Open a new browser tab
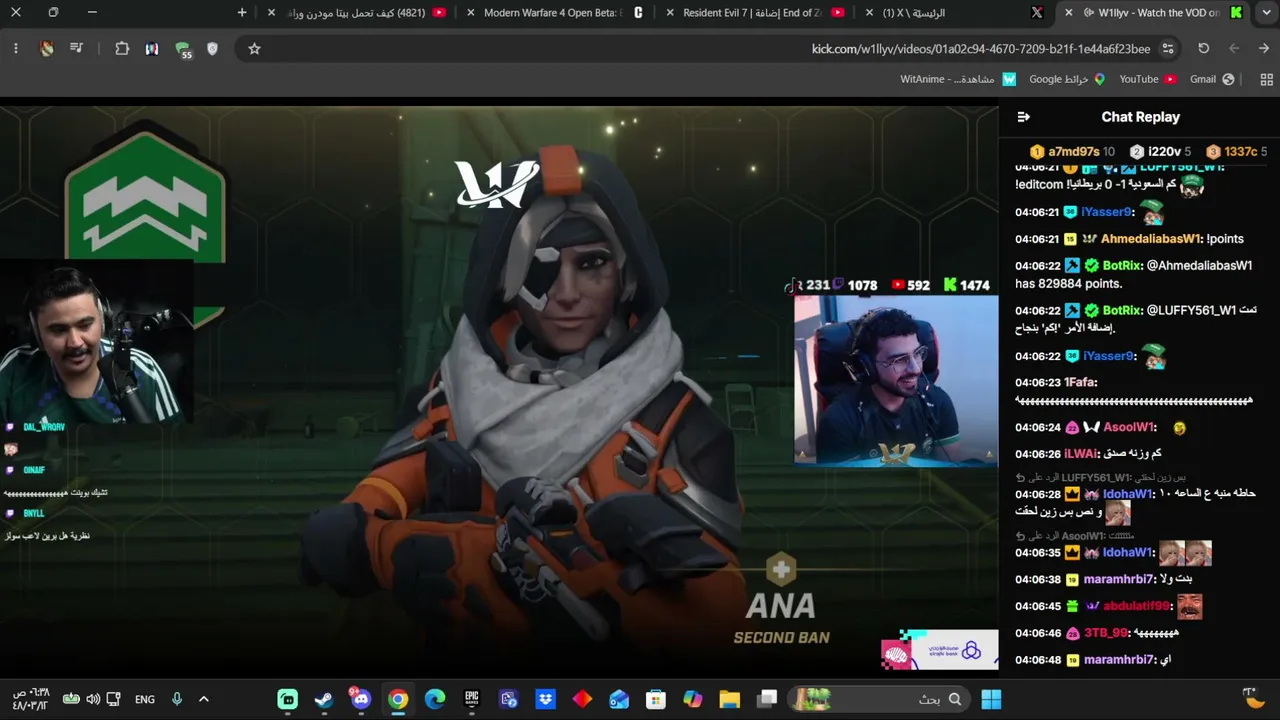 pyautogui.click(x=242, y=13)
